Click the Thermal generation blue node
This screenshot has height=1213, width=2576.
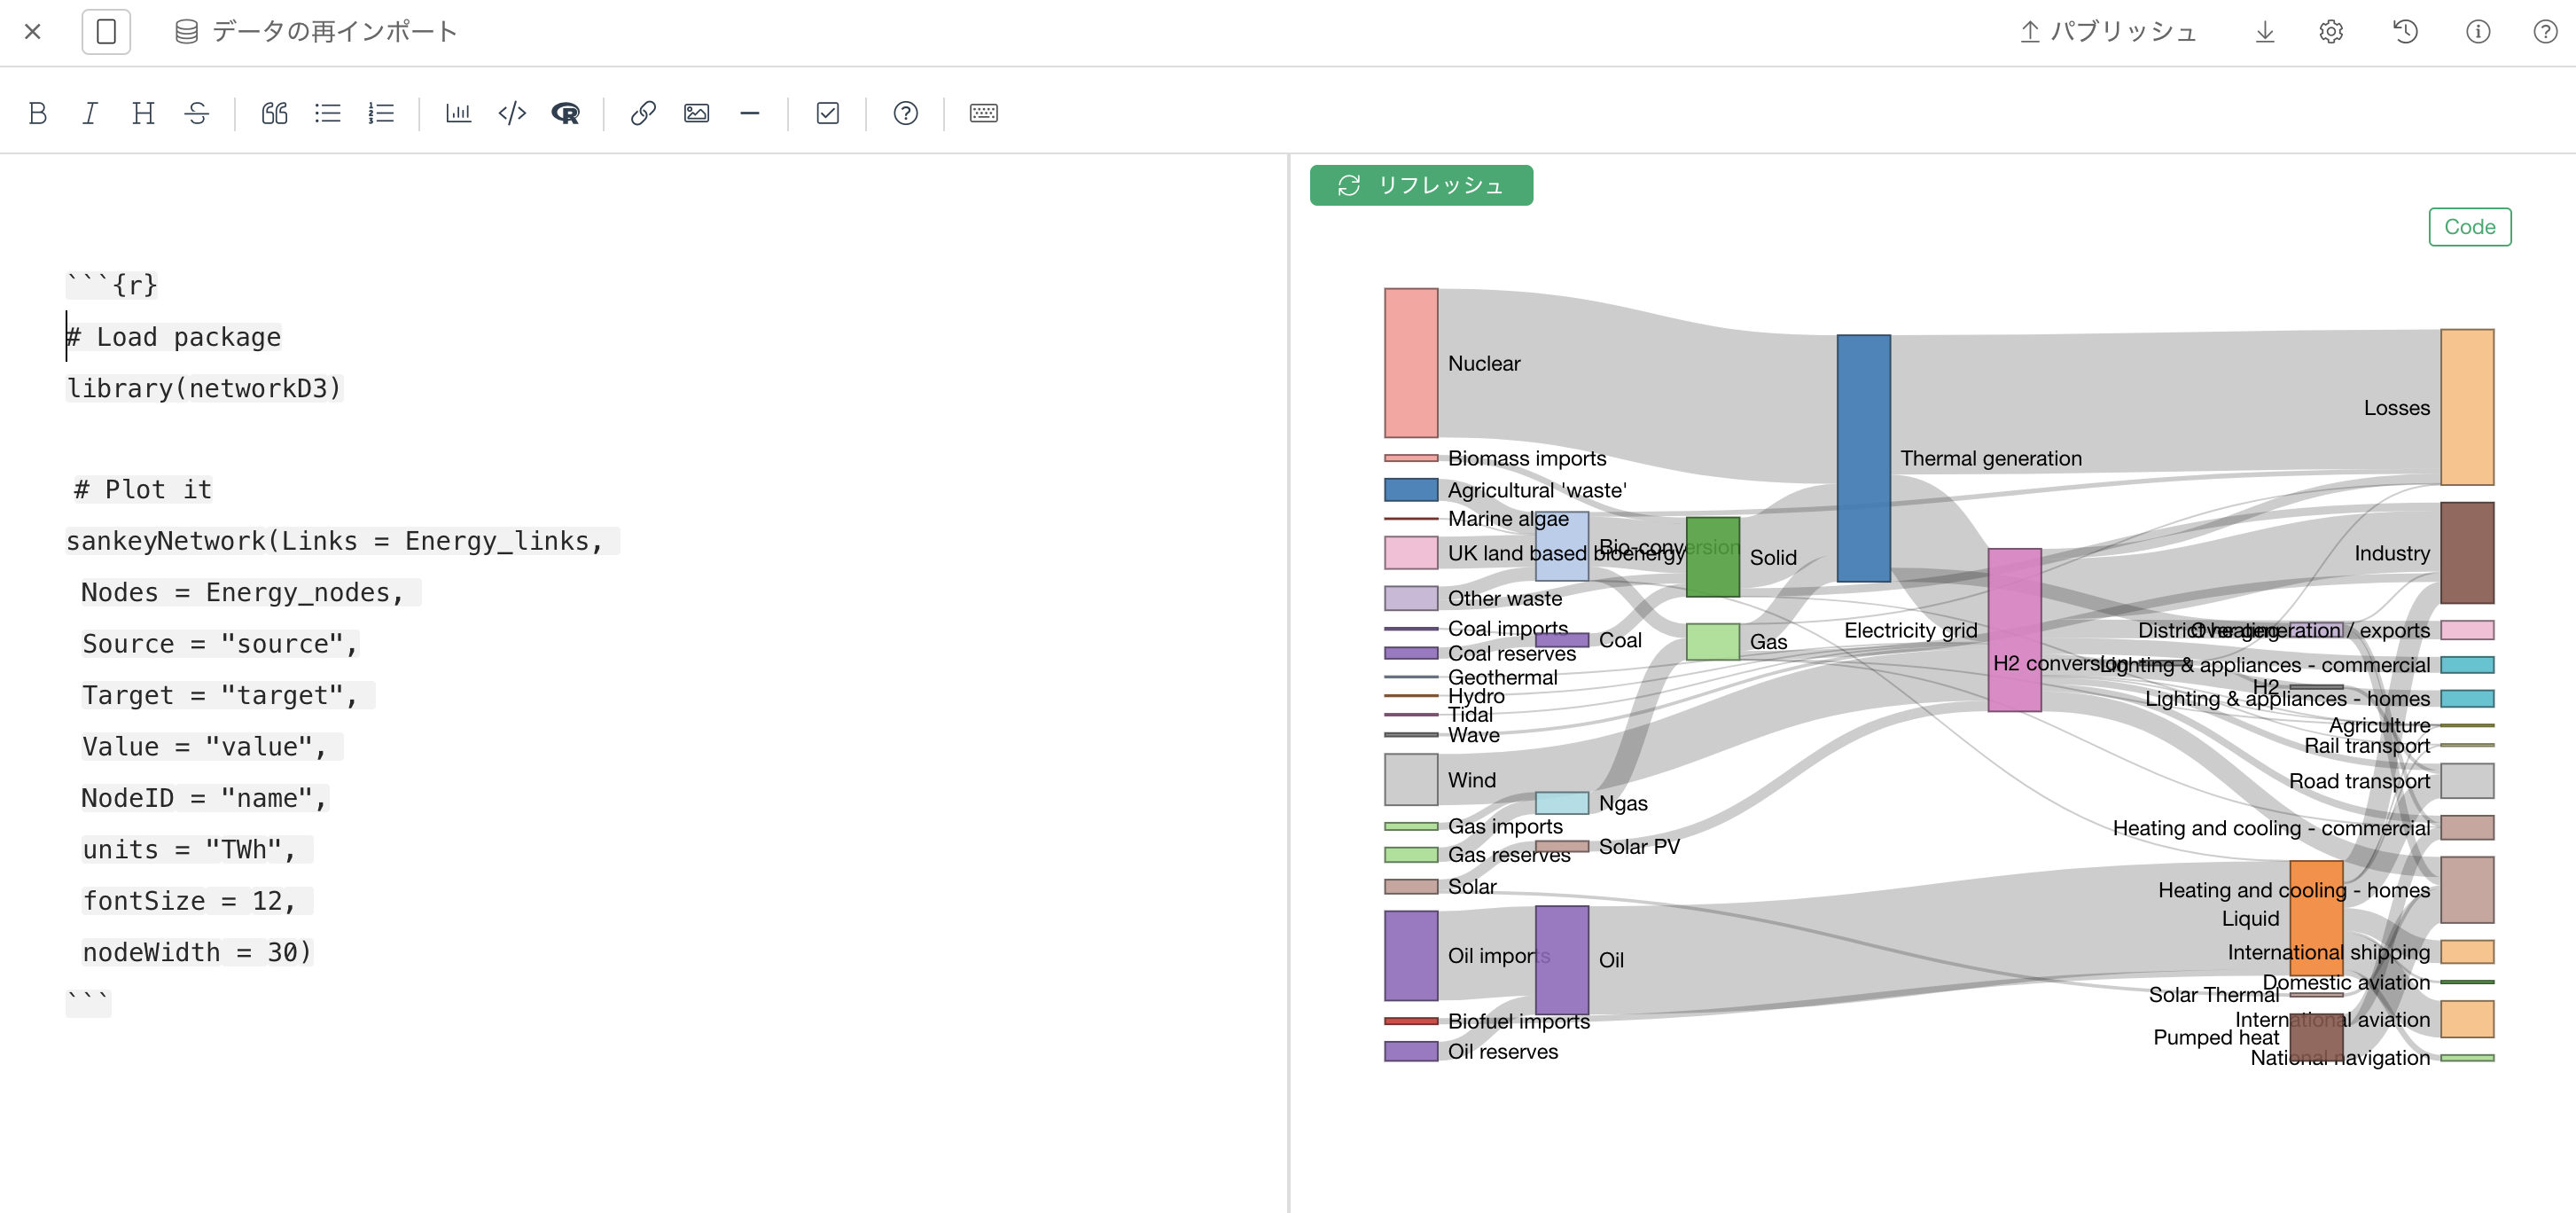tap(1863, 458)
